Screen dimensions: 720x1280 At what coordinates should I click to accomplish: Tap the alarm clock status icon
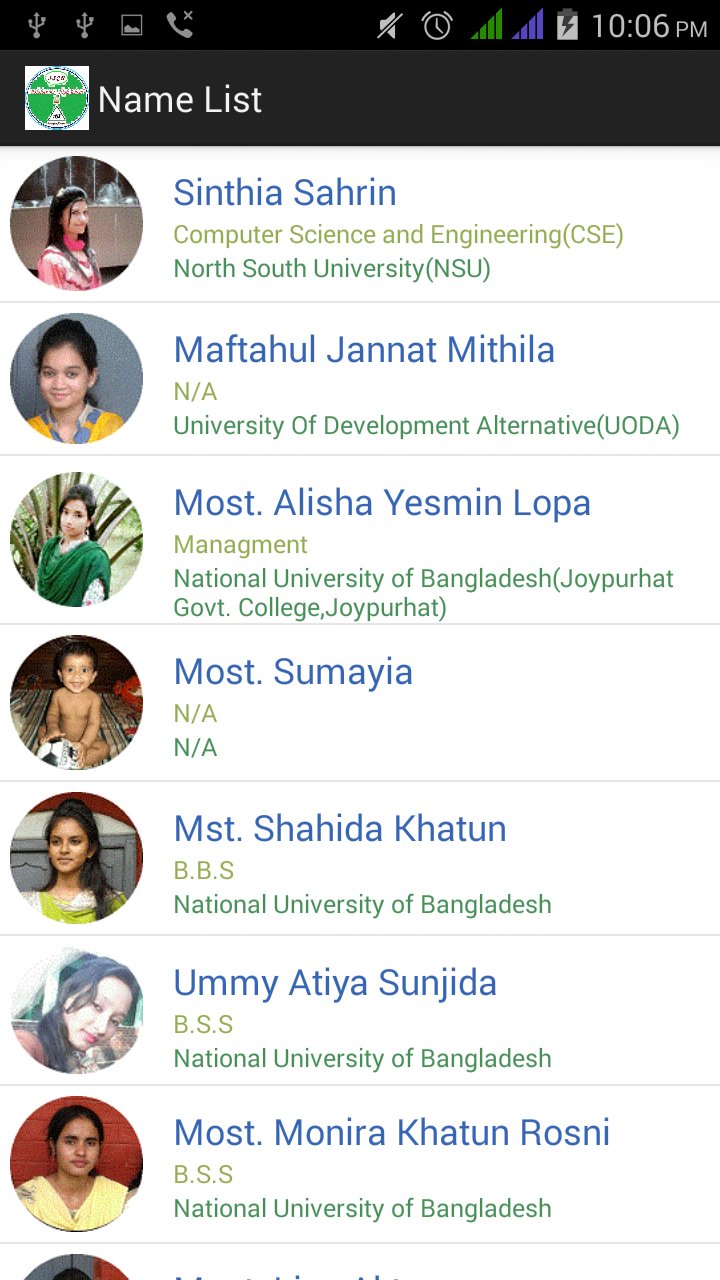point(437,25)
